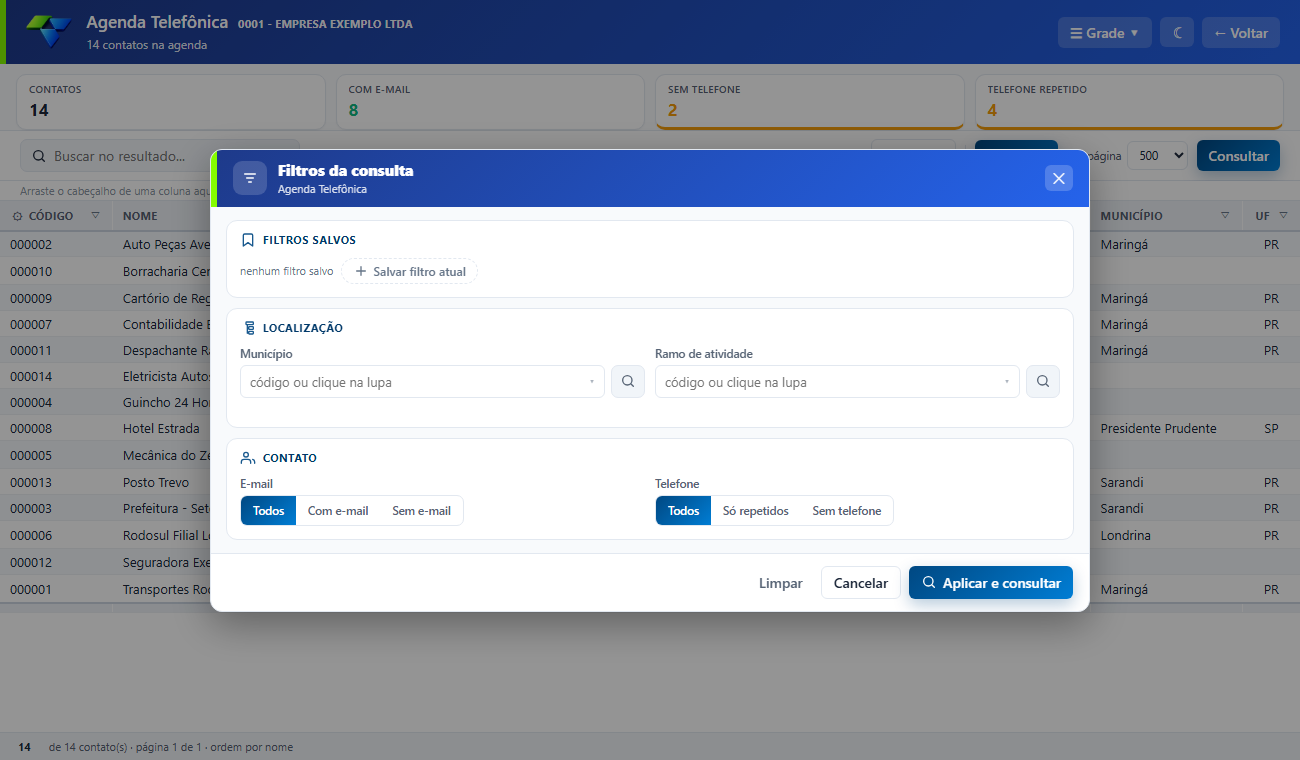Click the Com e-mail 8 summary card
The height and width of the screenshot is (760, 1300).
coord(490,102)
